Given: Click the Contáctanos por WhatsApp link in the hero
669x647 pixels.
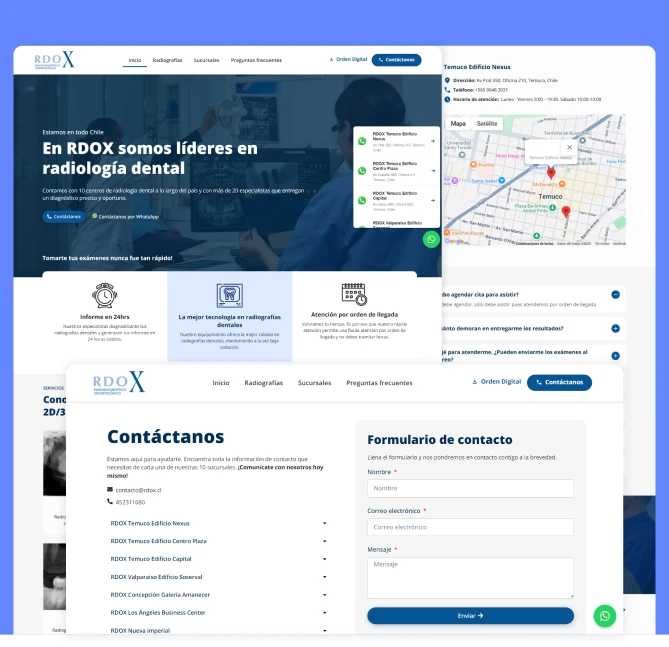Looking at the screenshot, I should pyautogui.click(x=126, y=216).
